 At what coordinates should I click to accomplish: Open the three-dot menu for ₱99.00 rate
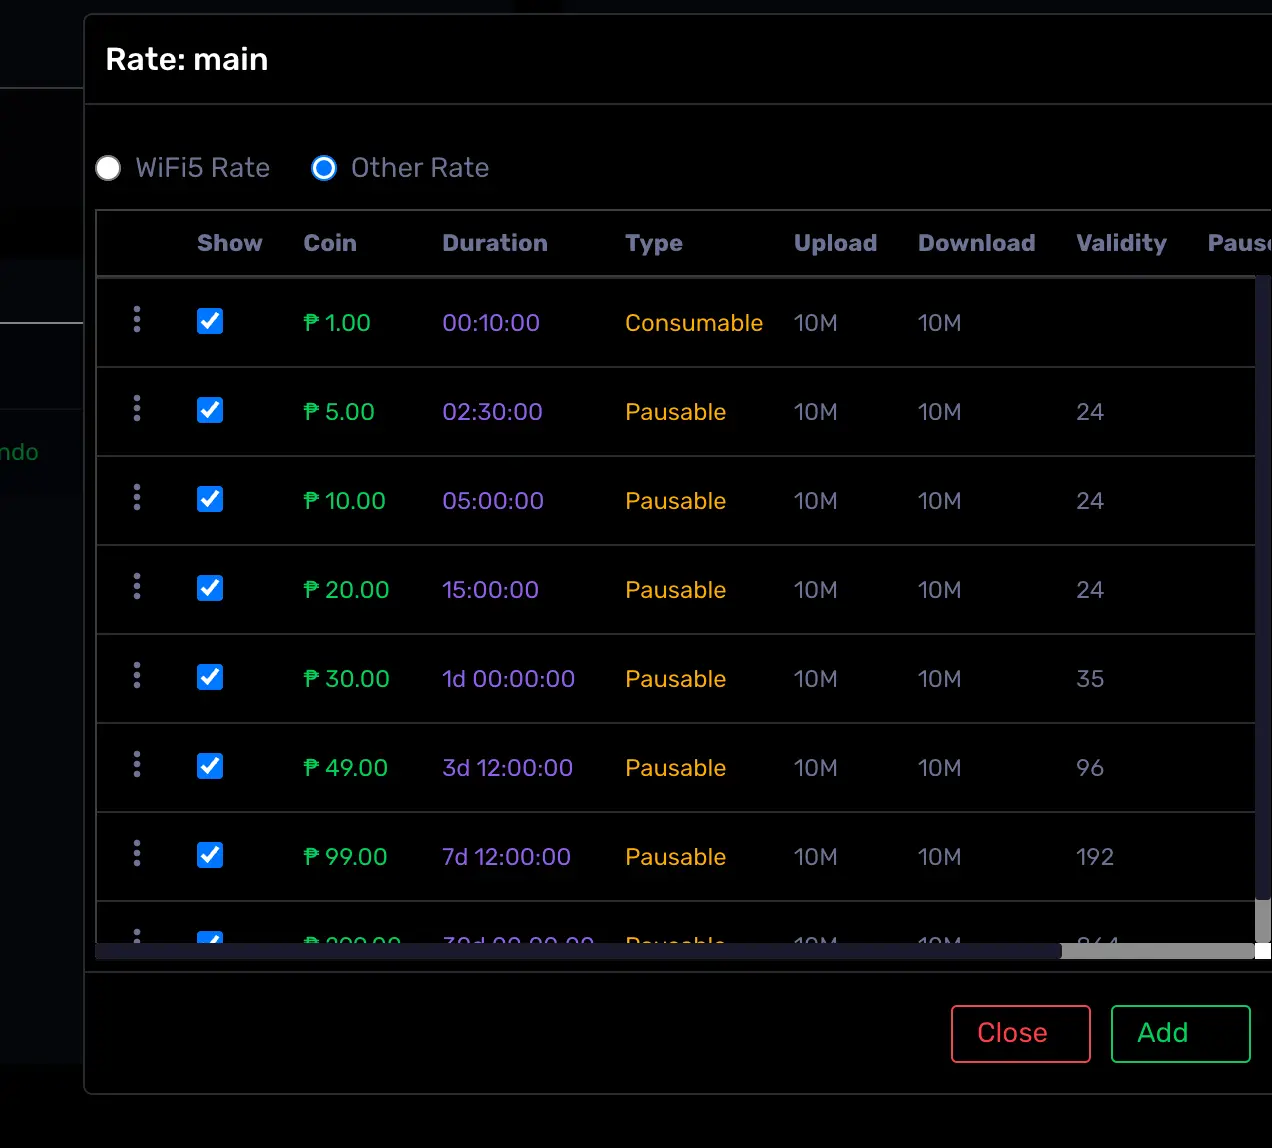pos(137,853)
